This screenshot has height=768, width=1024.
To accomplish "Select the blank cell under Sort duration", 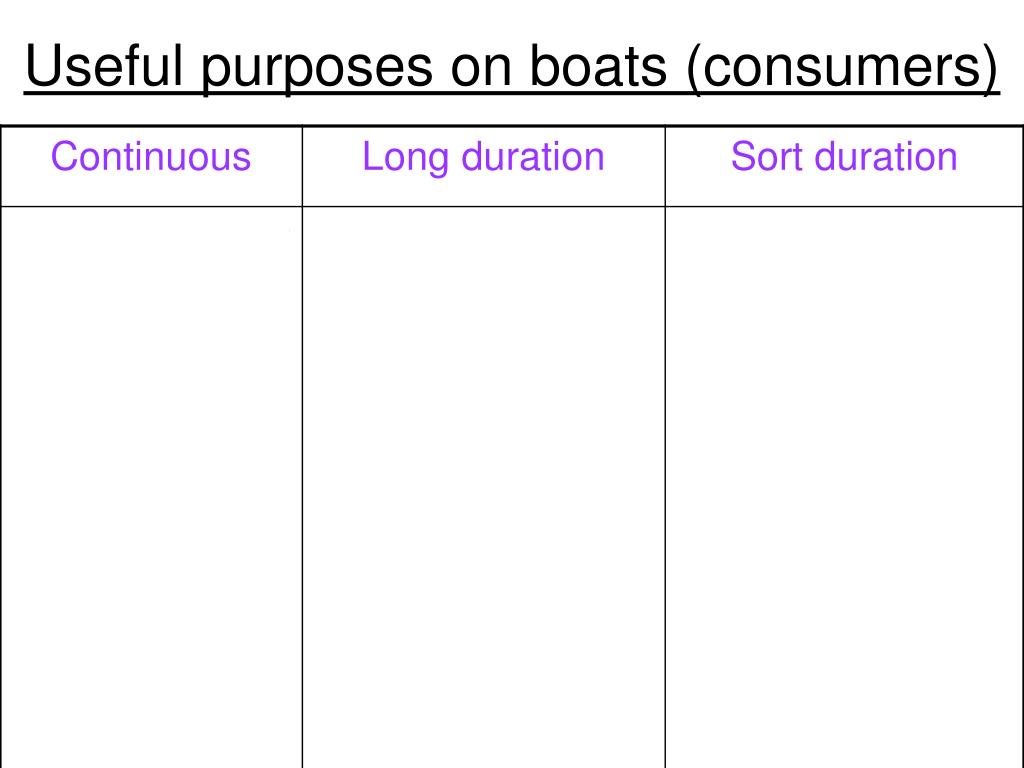I will 844,487.
